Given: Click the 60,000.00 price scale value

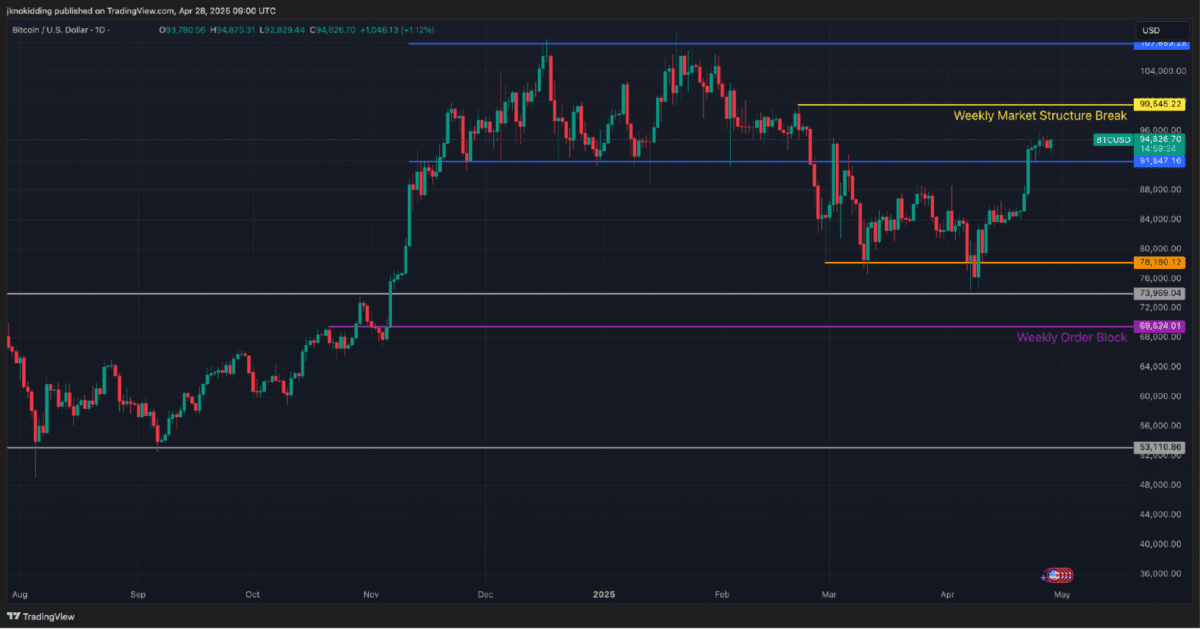Looking at the screenshot, I should tap(1160, 397).
